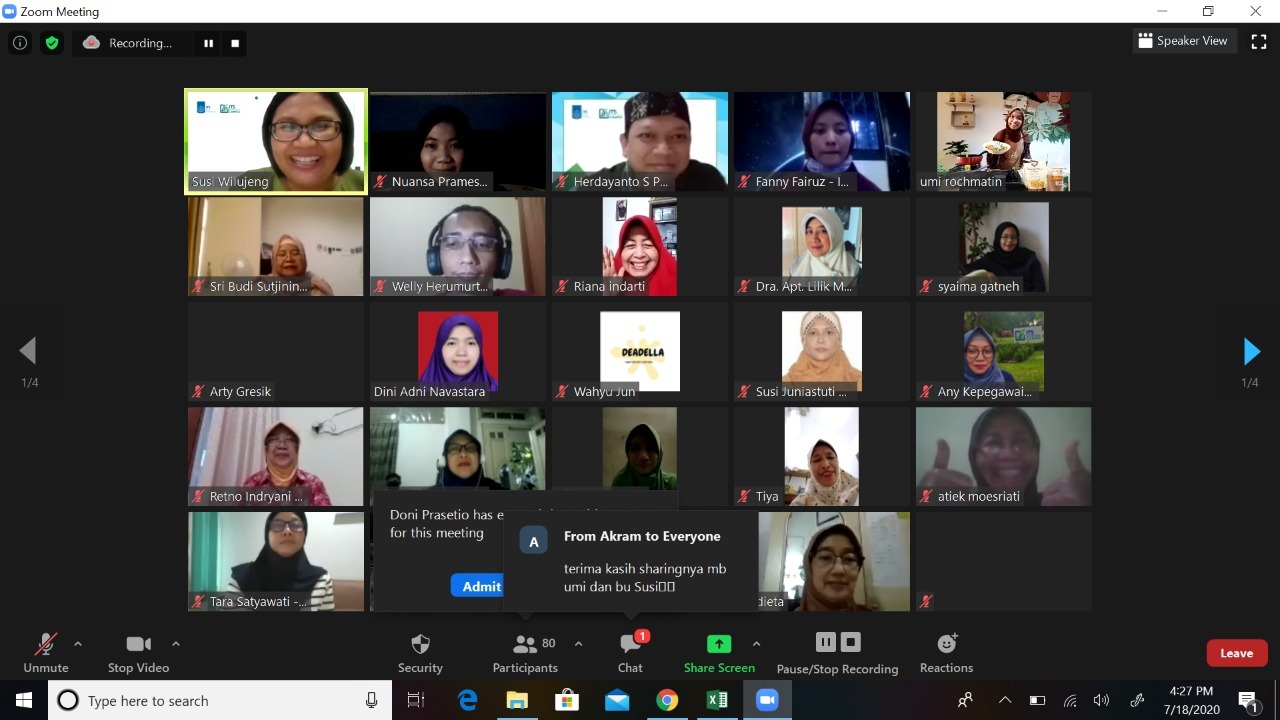Image resolution: width=1280 pixels, height=720 pixels.
Task: Leave the meeting
Action: click(x=1236, y=653)
